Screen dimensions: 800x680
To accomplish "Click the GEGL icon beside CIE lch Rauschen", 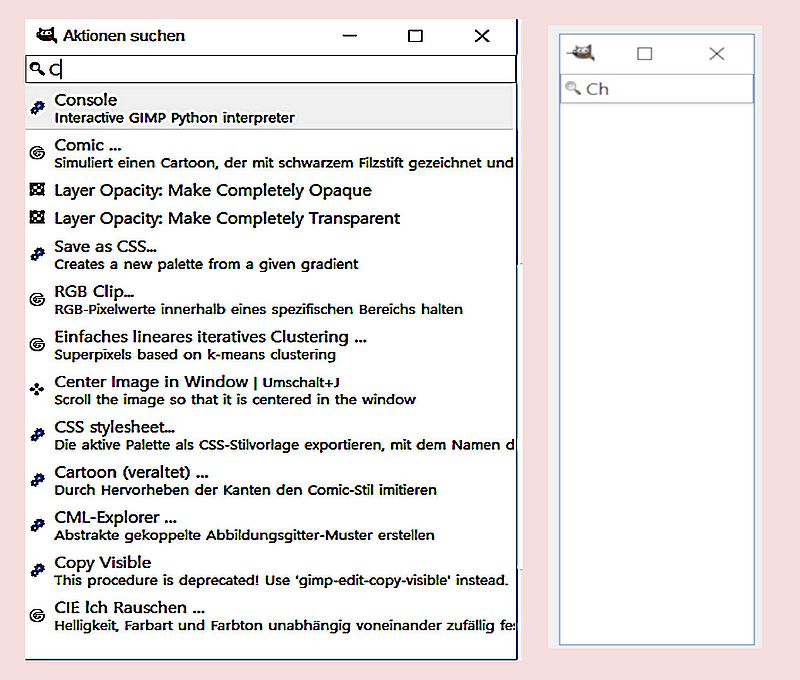I will tap(37, 615).
